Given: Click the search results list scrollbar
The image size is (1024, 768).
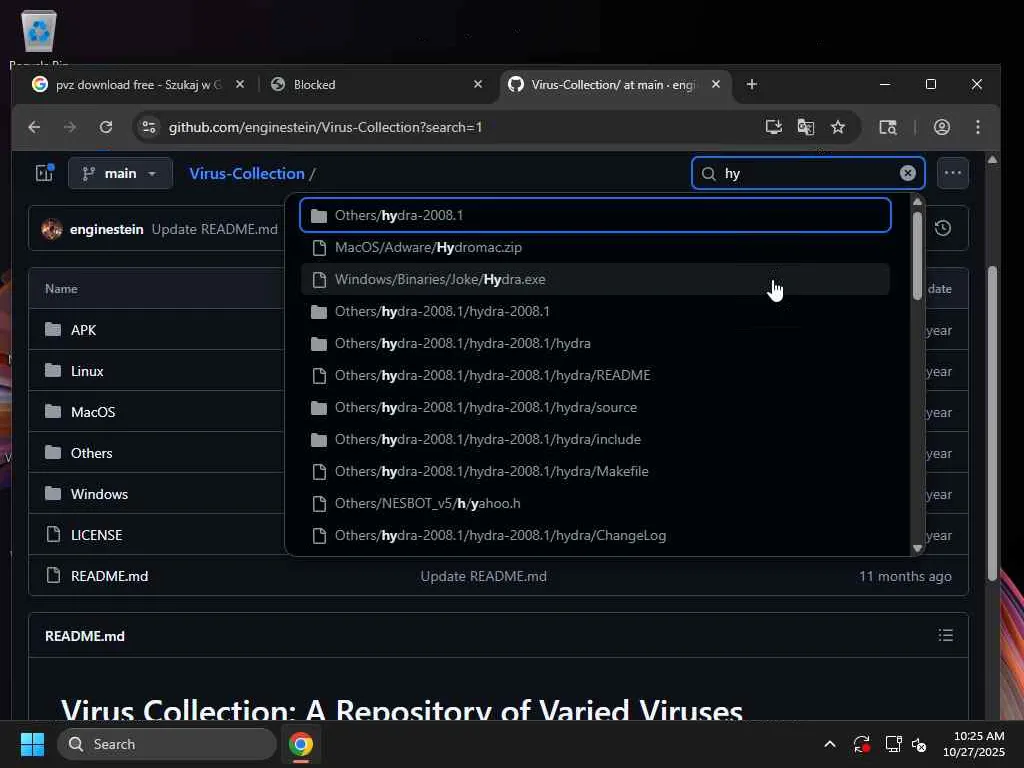Looking at the screenshot, I should [917, 255].
